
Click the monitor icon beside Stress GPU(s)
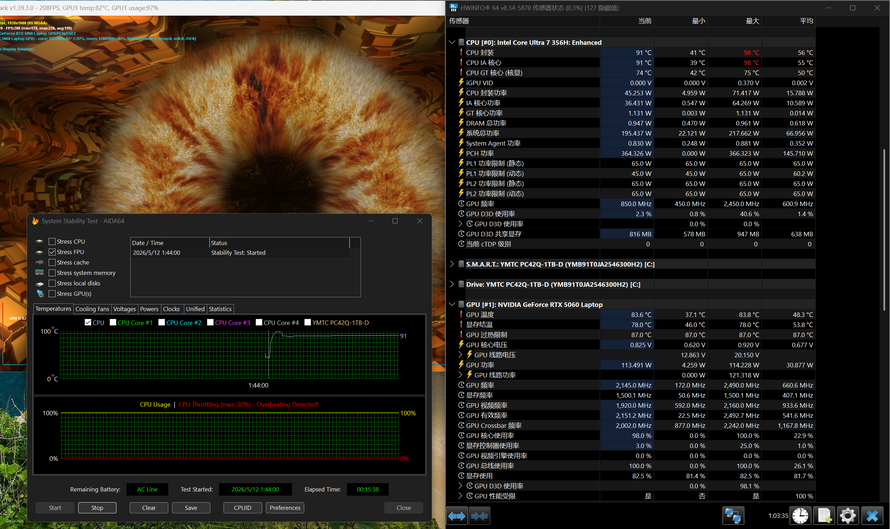pos(40,293)
